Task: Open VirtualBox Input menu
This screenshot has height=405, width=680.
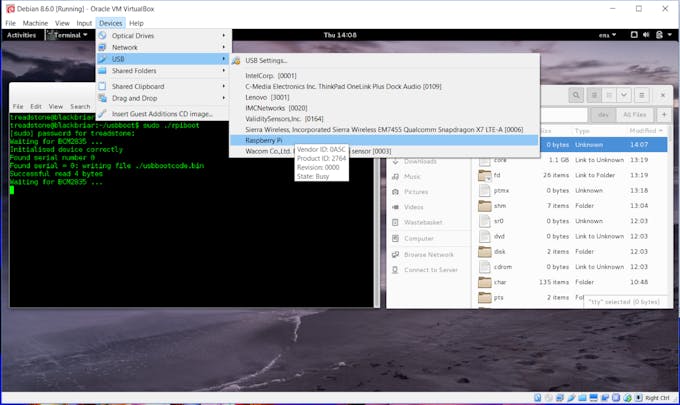Action: (x=84, y=23)
